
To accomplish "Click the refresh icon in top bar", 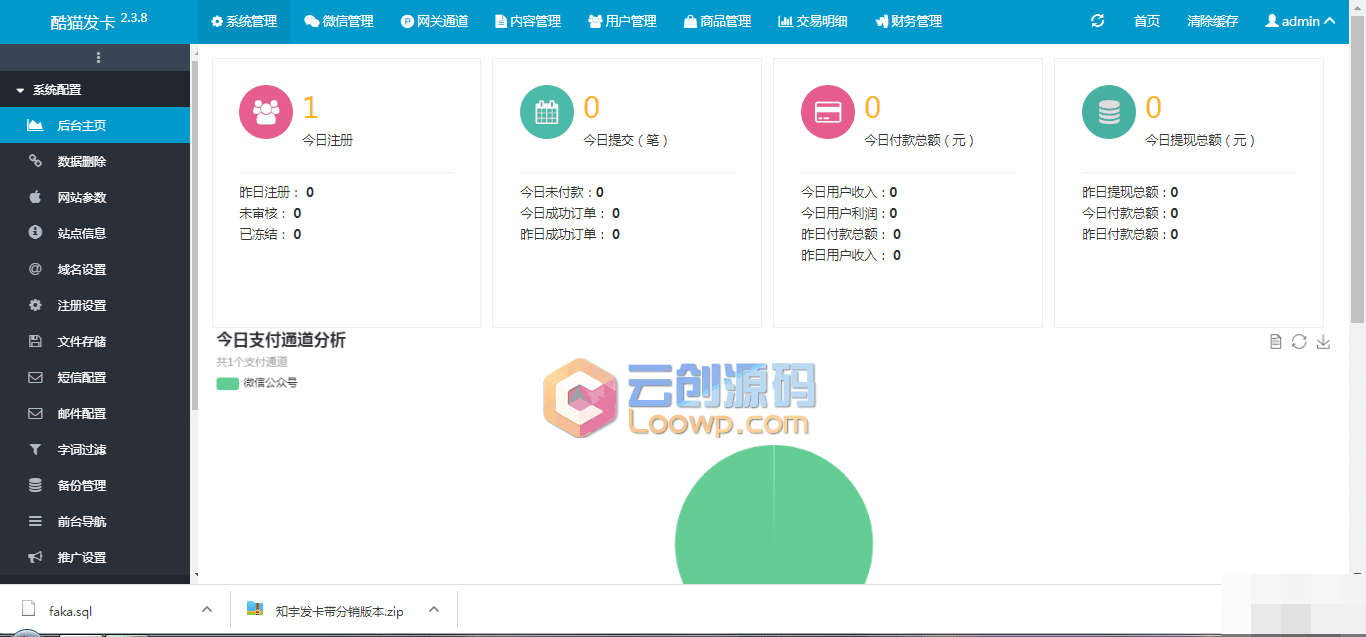I will tap(1097, 21).
